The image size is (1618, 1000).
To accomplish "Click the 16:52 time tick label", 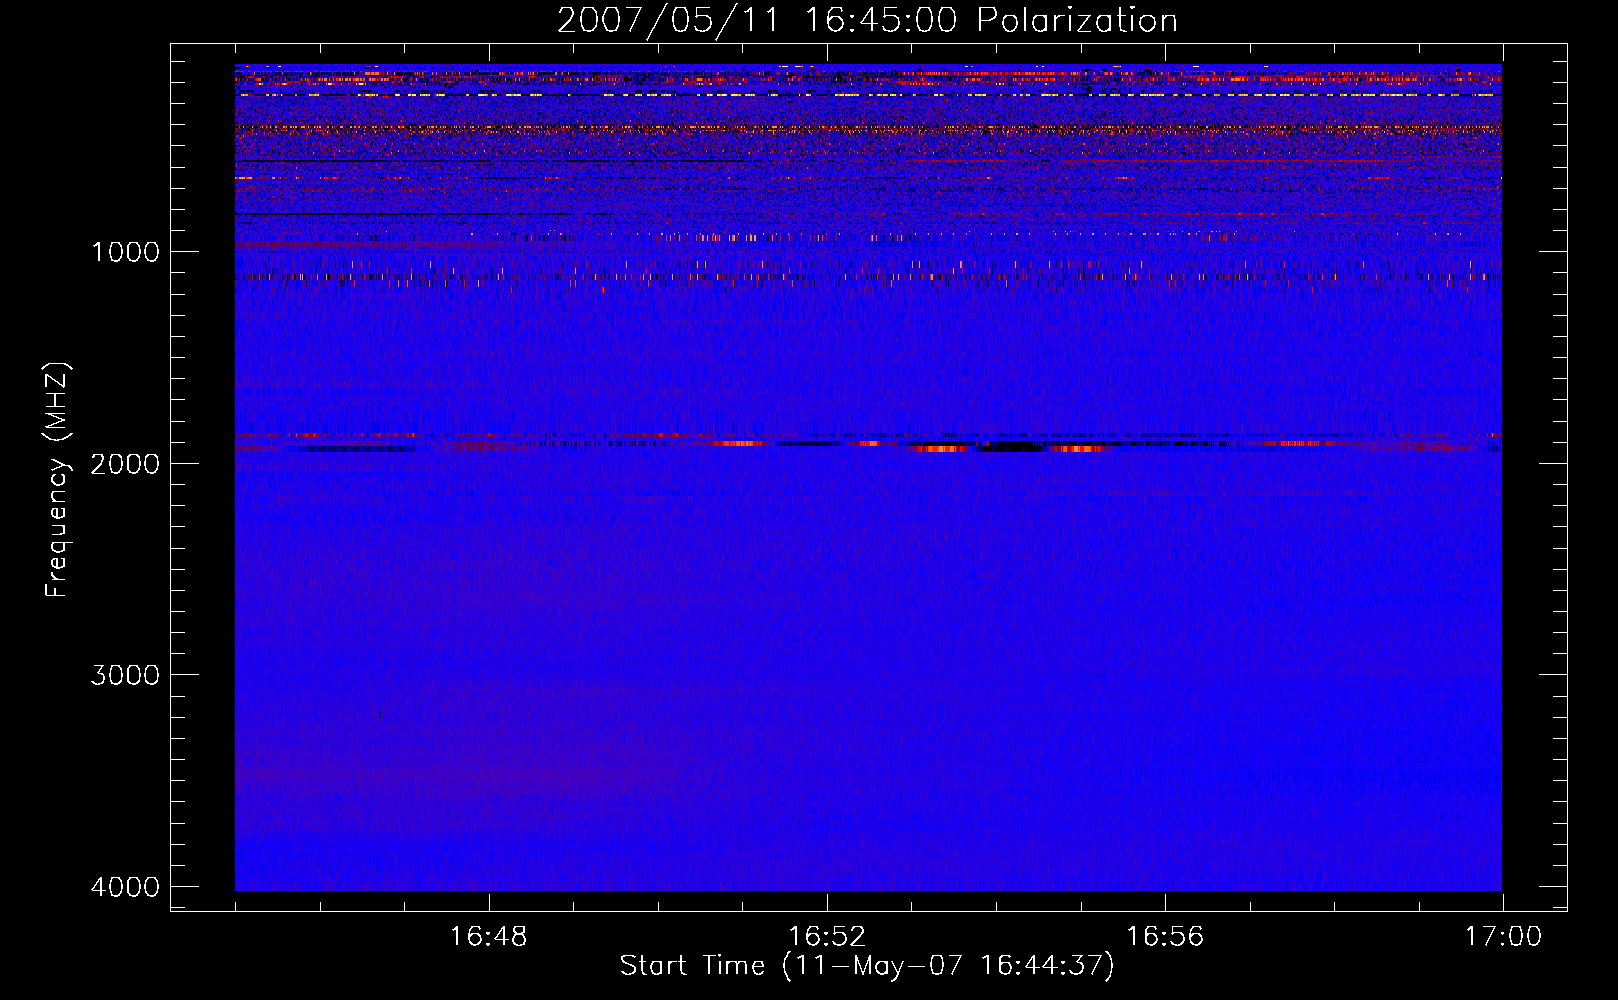I will pyautogui.click(x=826, y=937).
